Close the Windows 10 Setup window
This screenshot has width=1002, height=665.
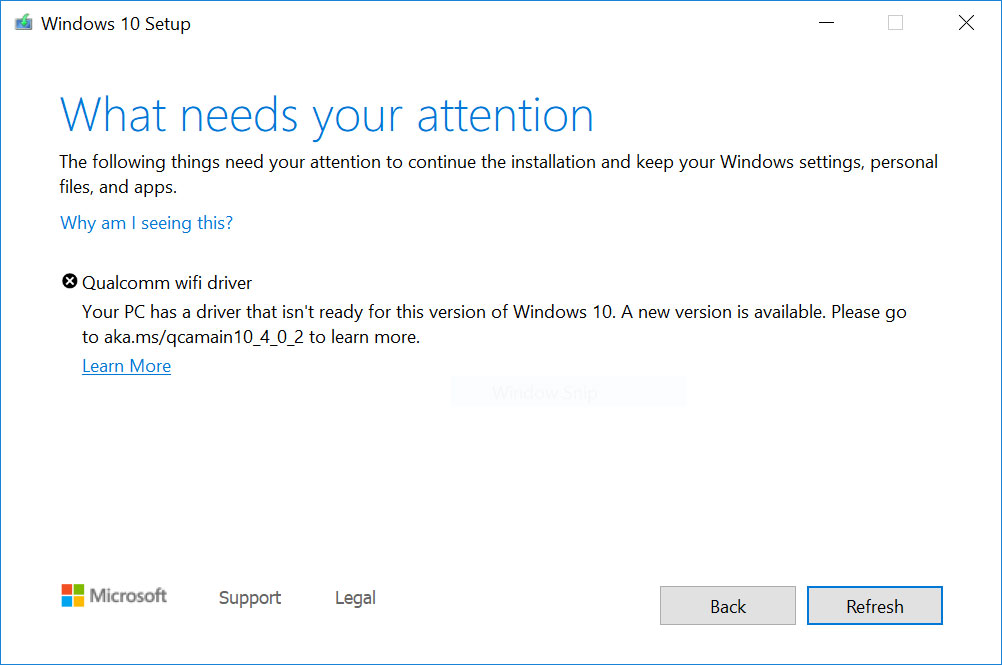tap(966, 23)
